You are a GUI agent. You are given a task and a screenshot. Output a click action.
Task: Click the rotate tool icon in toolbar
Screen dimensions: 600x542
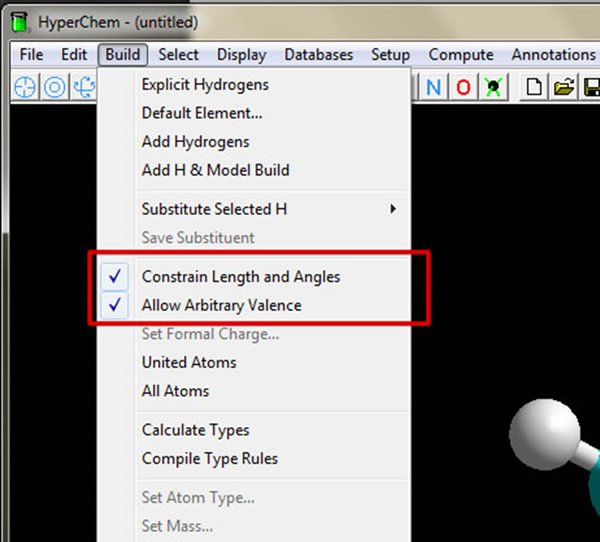pyautogui.click(x=81, y=87)
